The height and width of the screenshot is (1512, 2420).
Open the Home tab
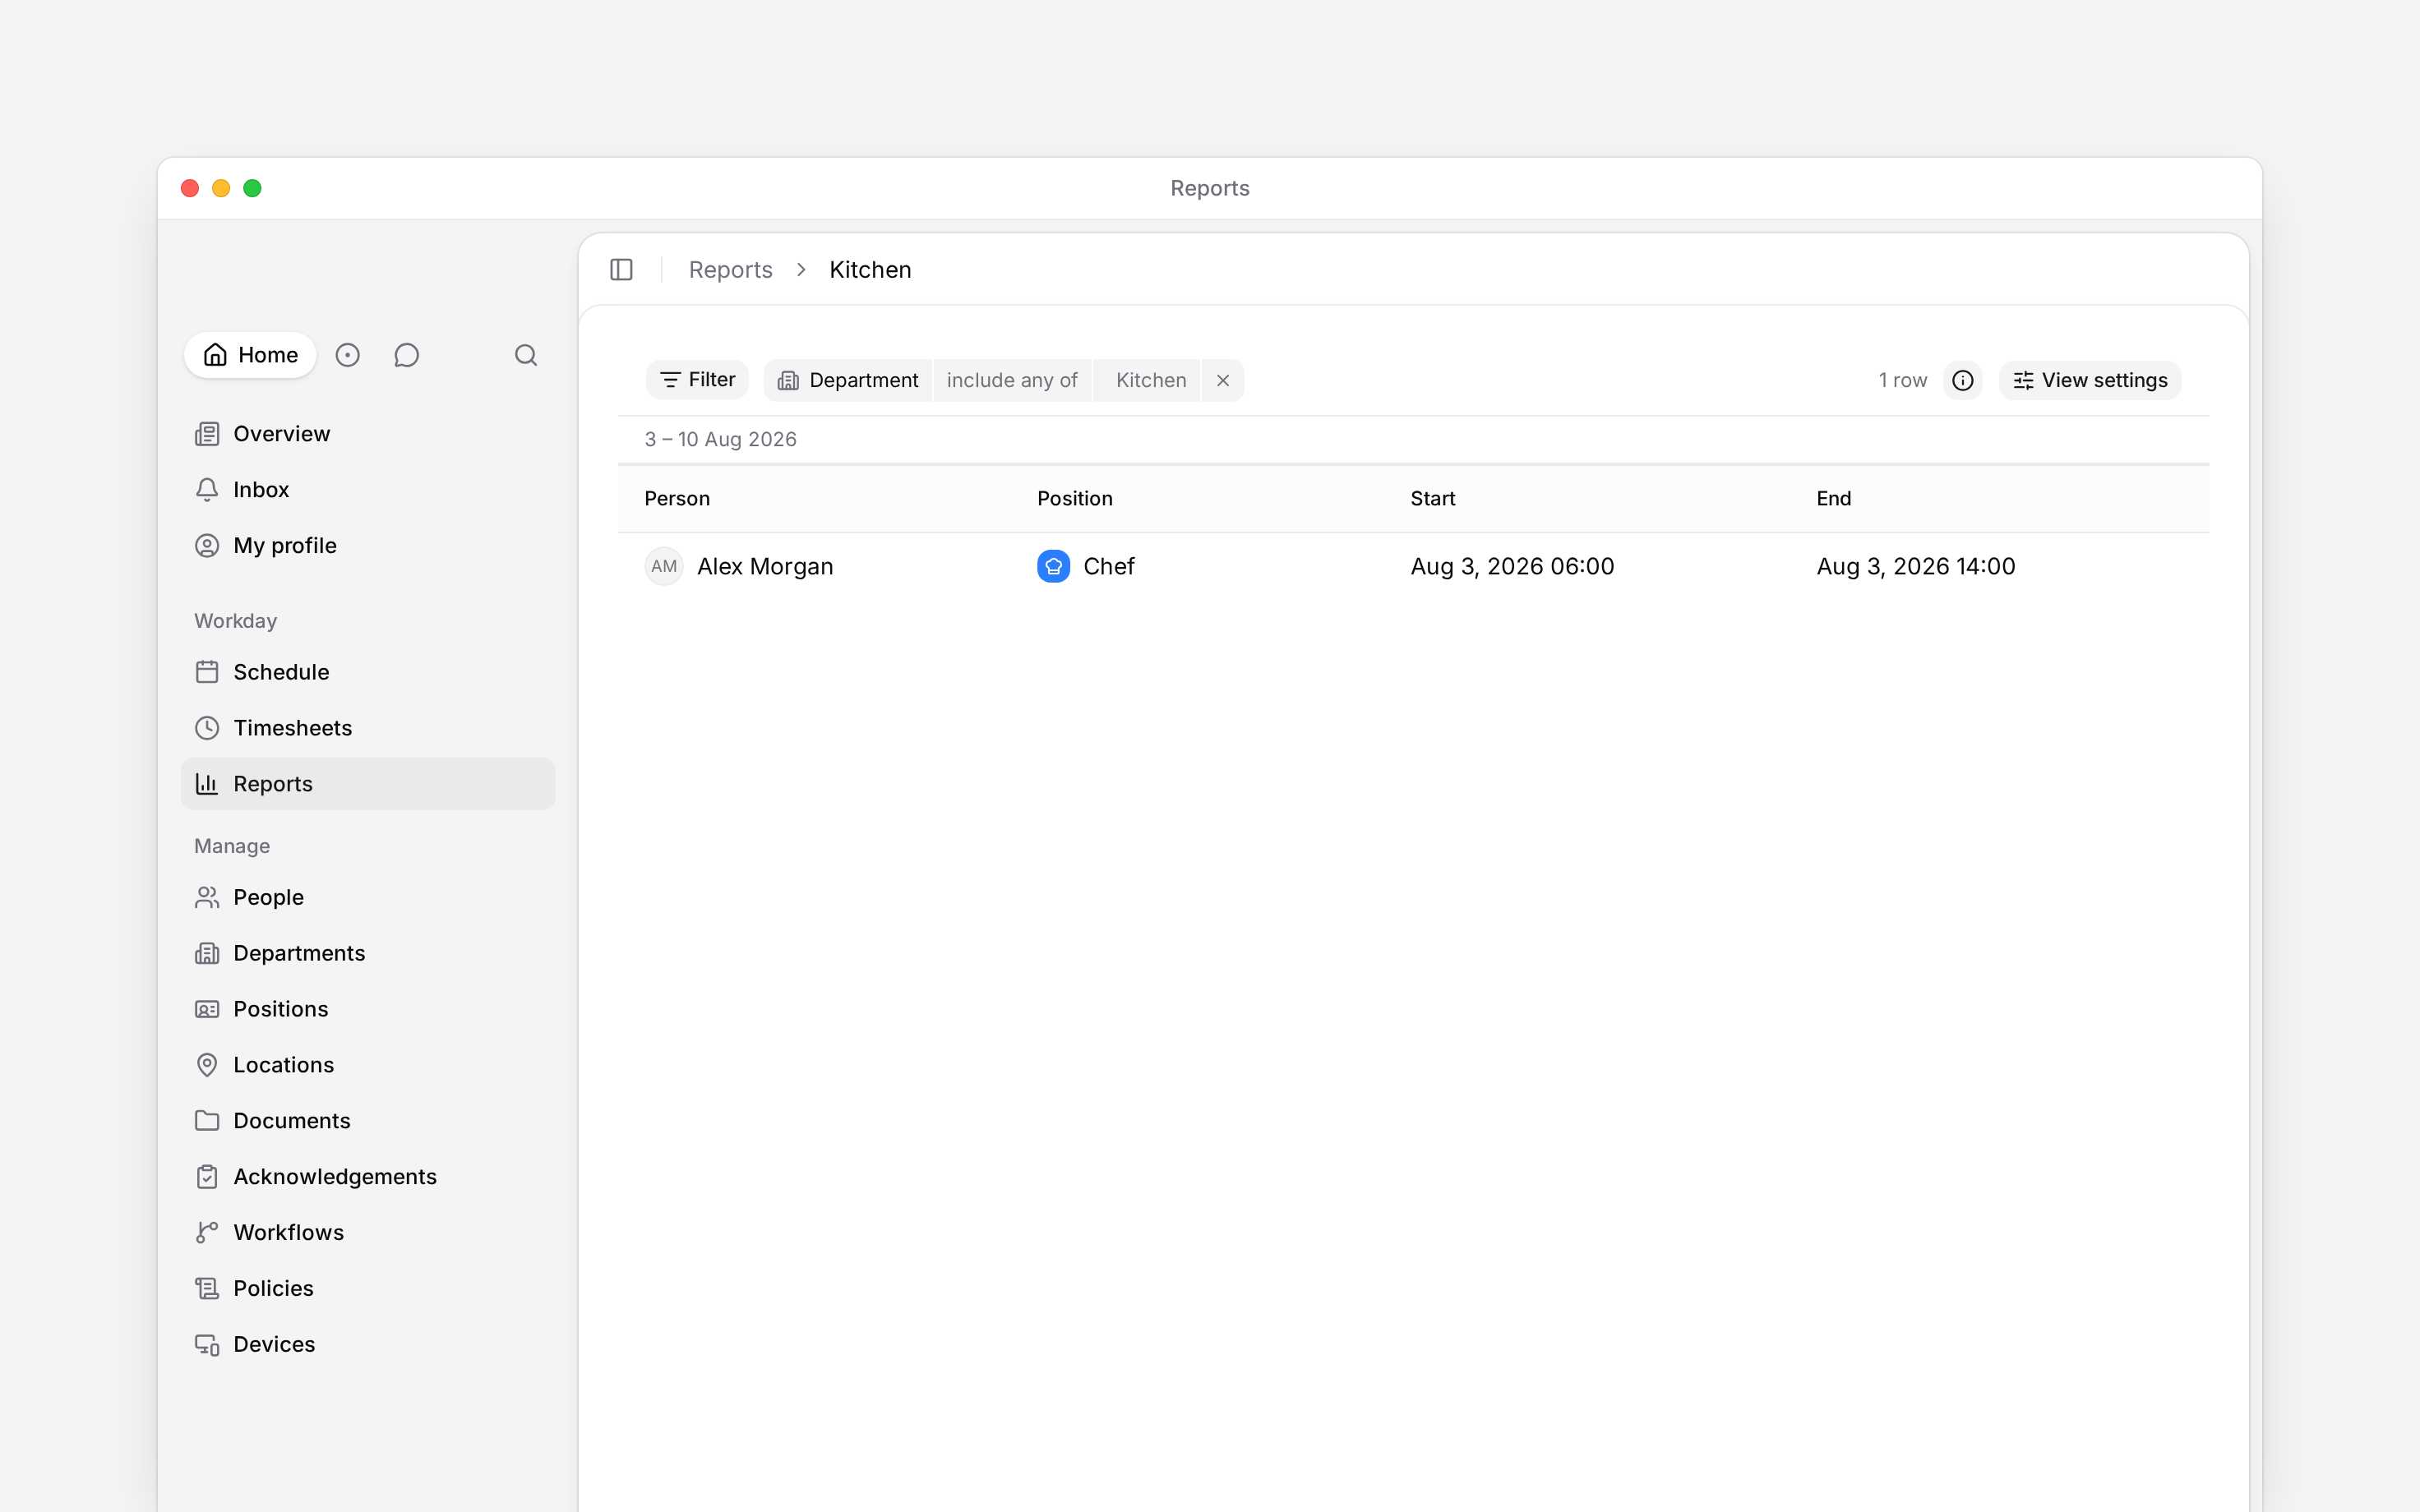point(250,355)
